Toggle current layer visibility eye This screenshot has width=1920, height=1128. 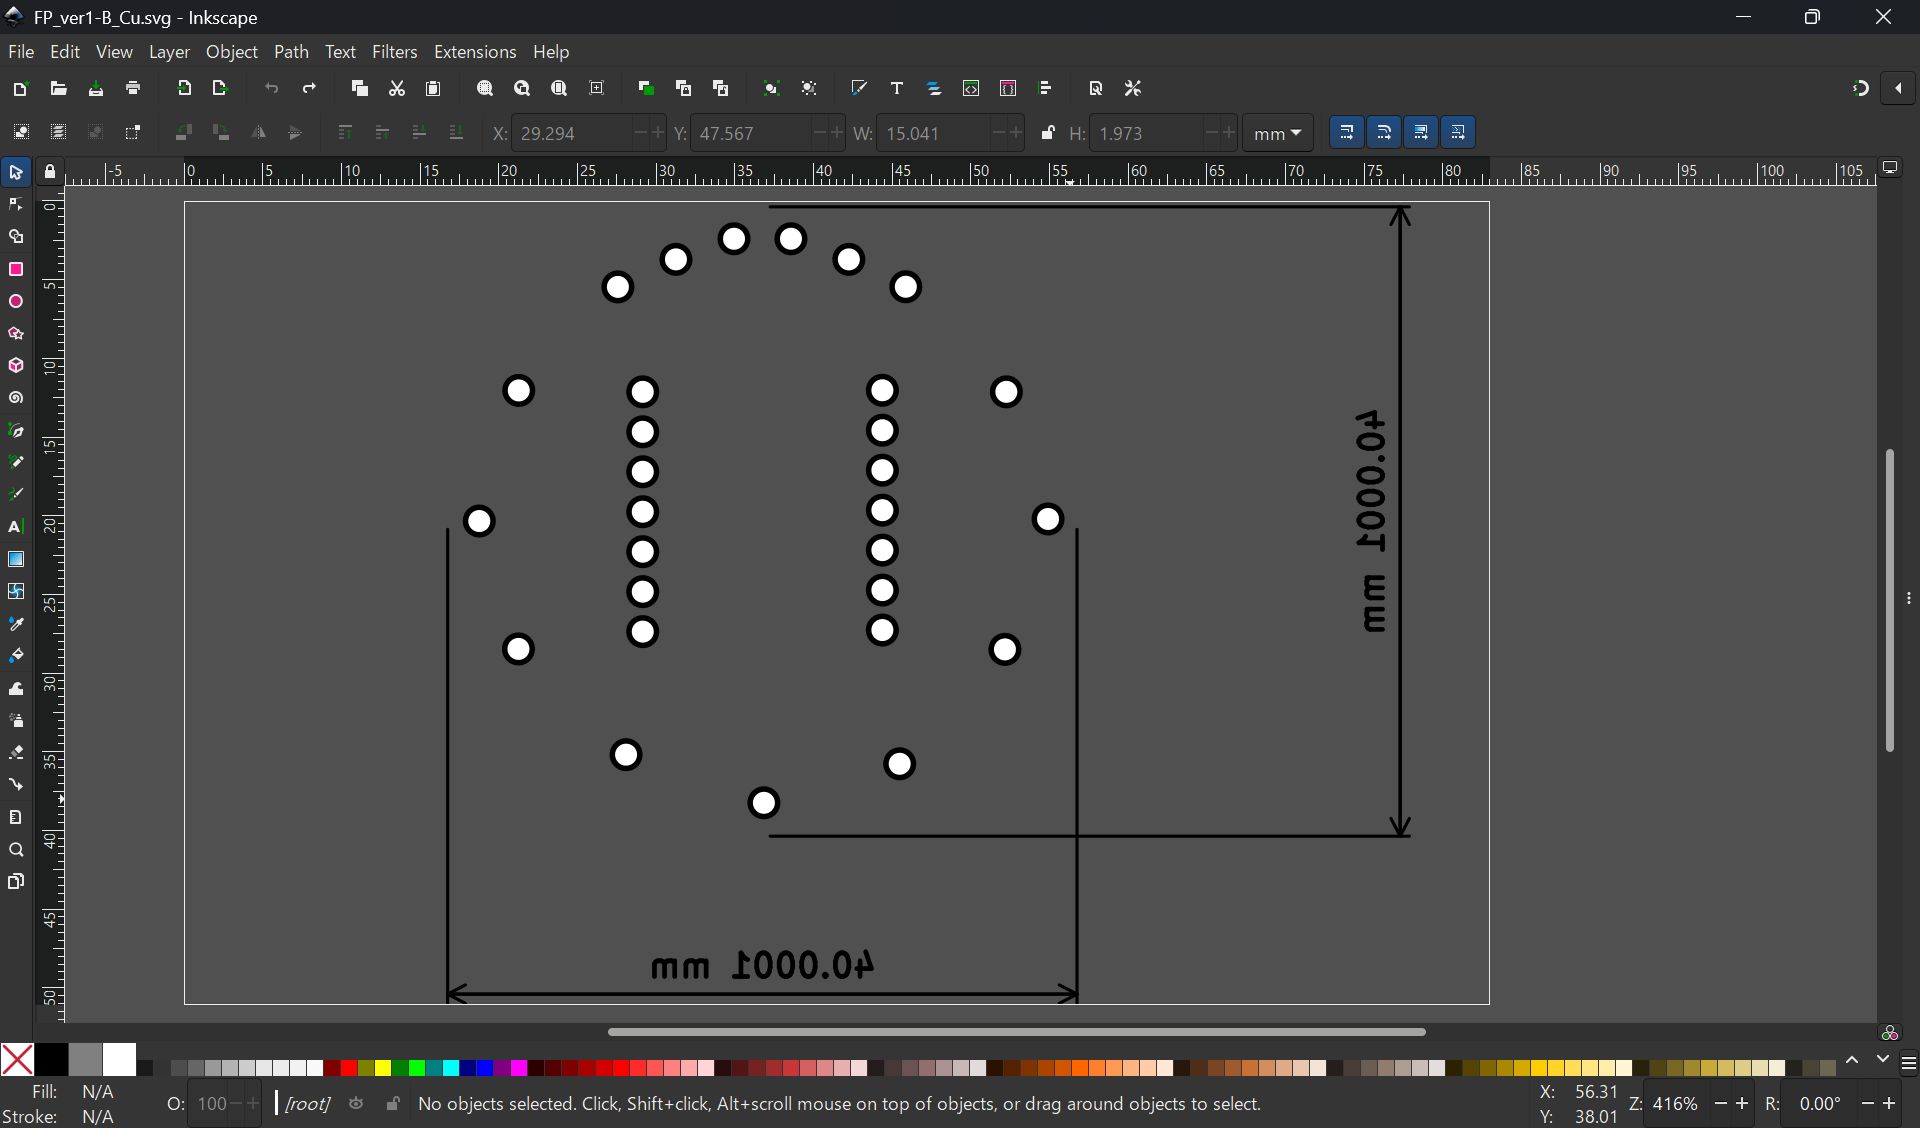pos(356,1104)
